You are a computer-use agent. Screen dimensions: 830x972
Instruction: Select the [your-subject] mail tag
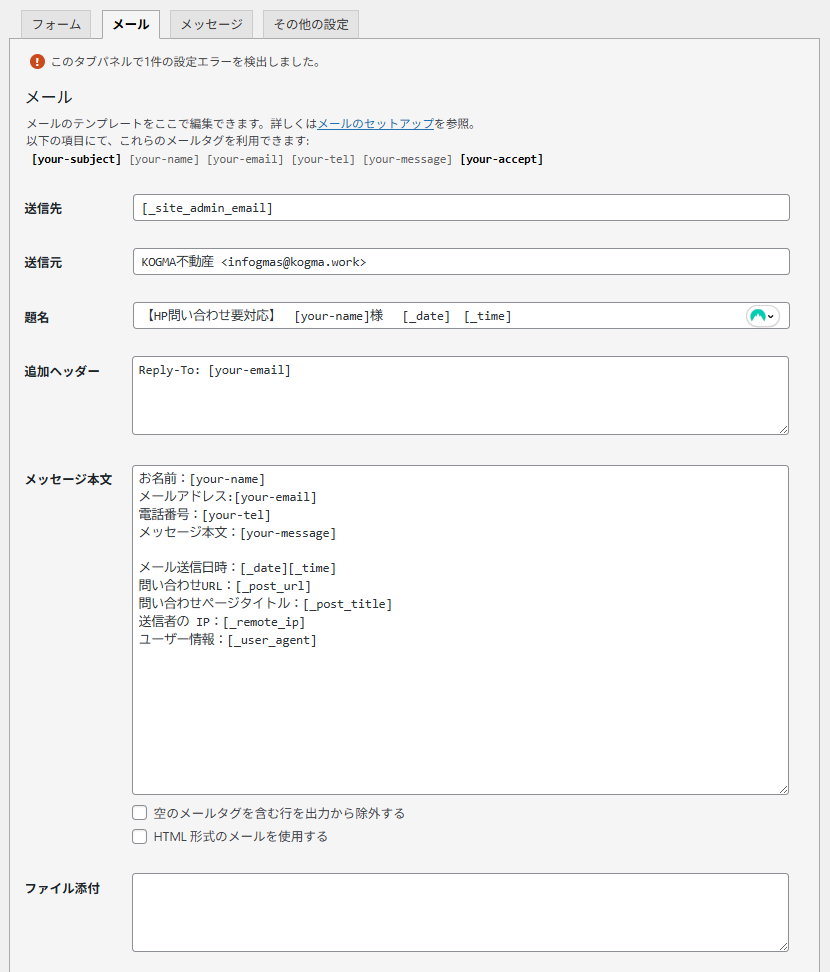click(x=77, y=159)
